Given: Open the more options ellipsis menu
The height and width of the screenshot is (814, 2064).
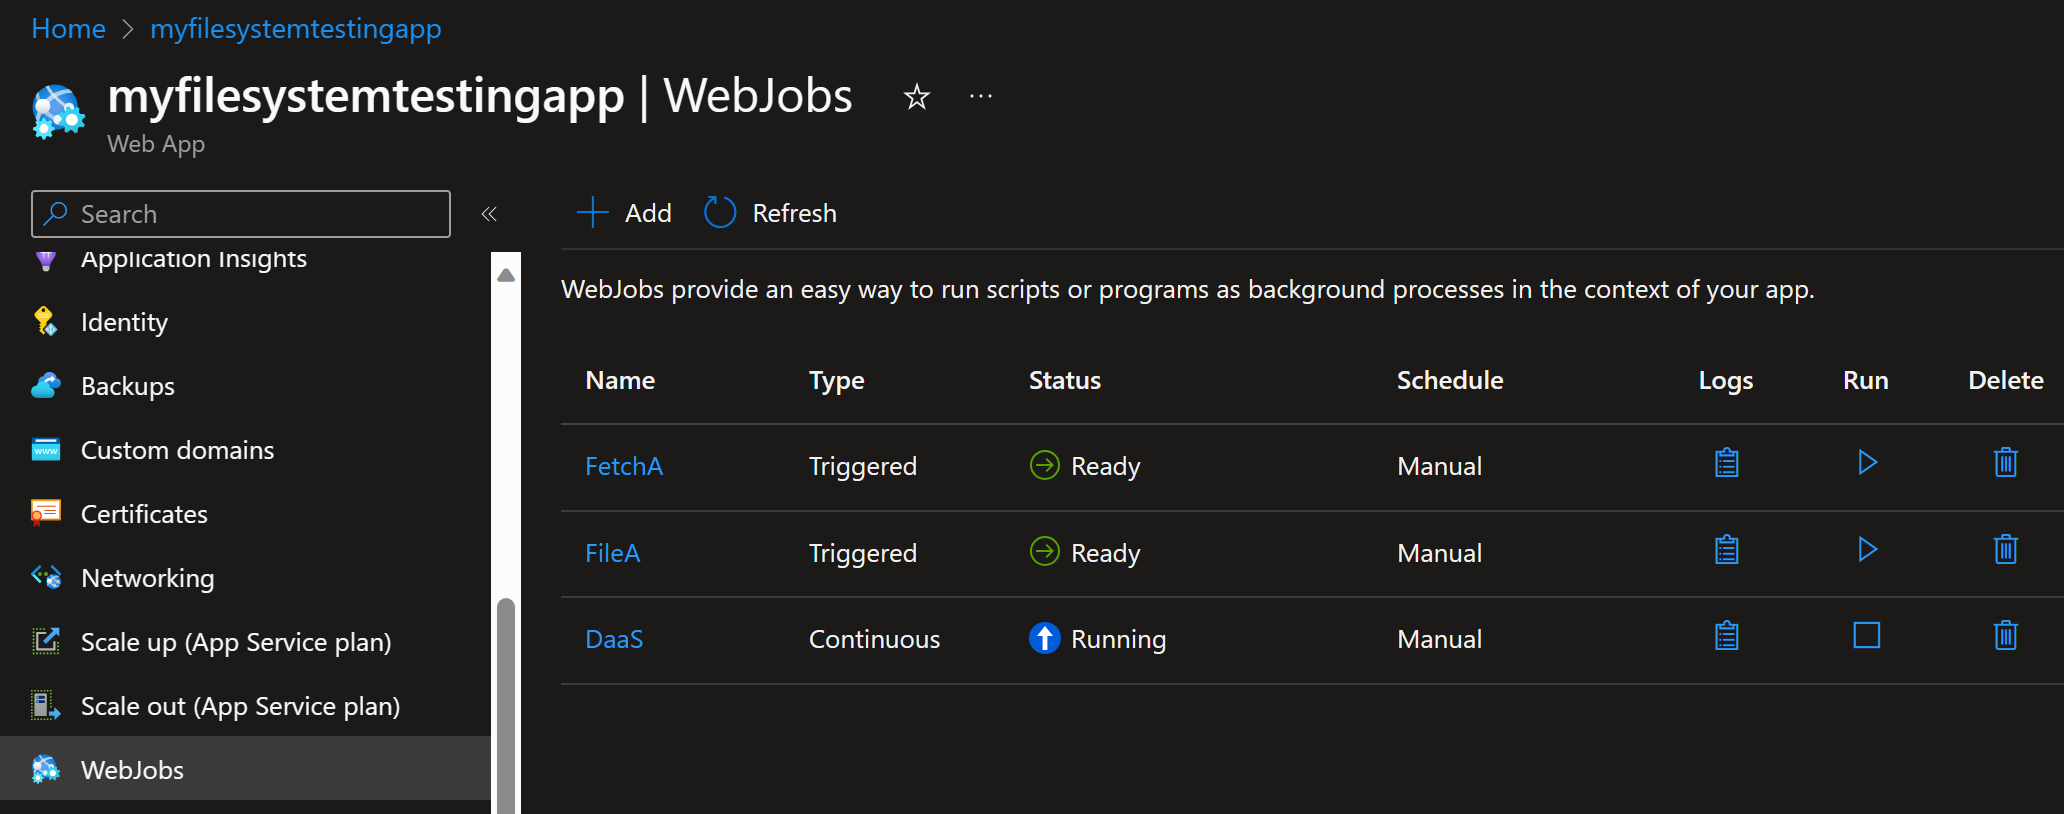Looking at the screenshot, I should pos(981,96).
